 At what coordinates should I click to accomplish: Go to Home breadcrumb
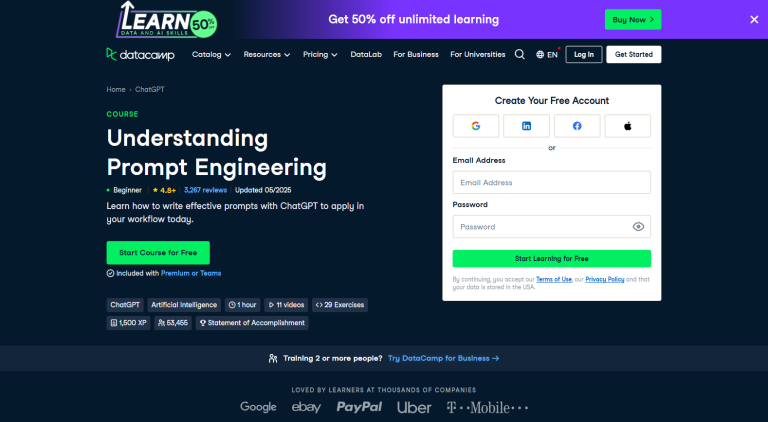click(116, 89)
